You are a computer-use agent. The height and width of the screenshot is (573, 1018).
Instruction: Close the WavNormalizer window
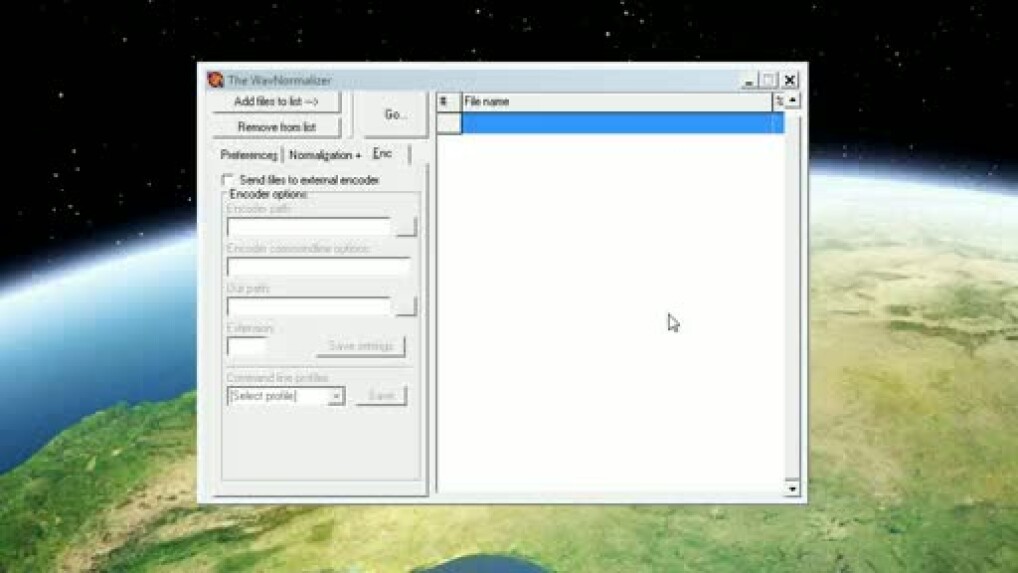pyautogui.click(x=790, y=80)
